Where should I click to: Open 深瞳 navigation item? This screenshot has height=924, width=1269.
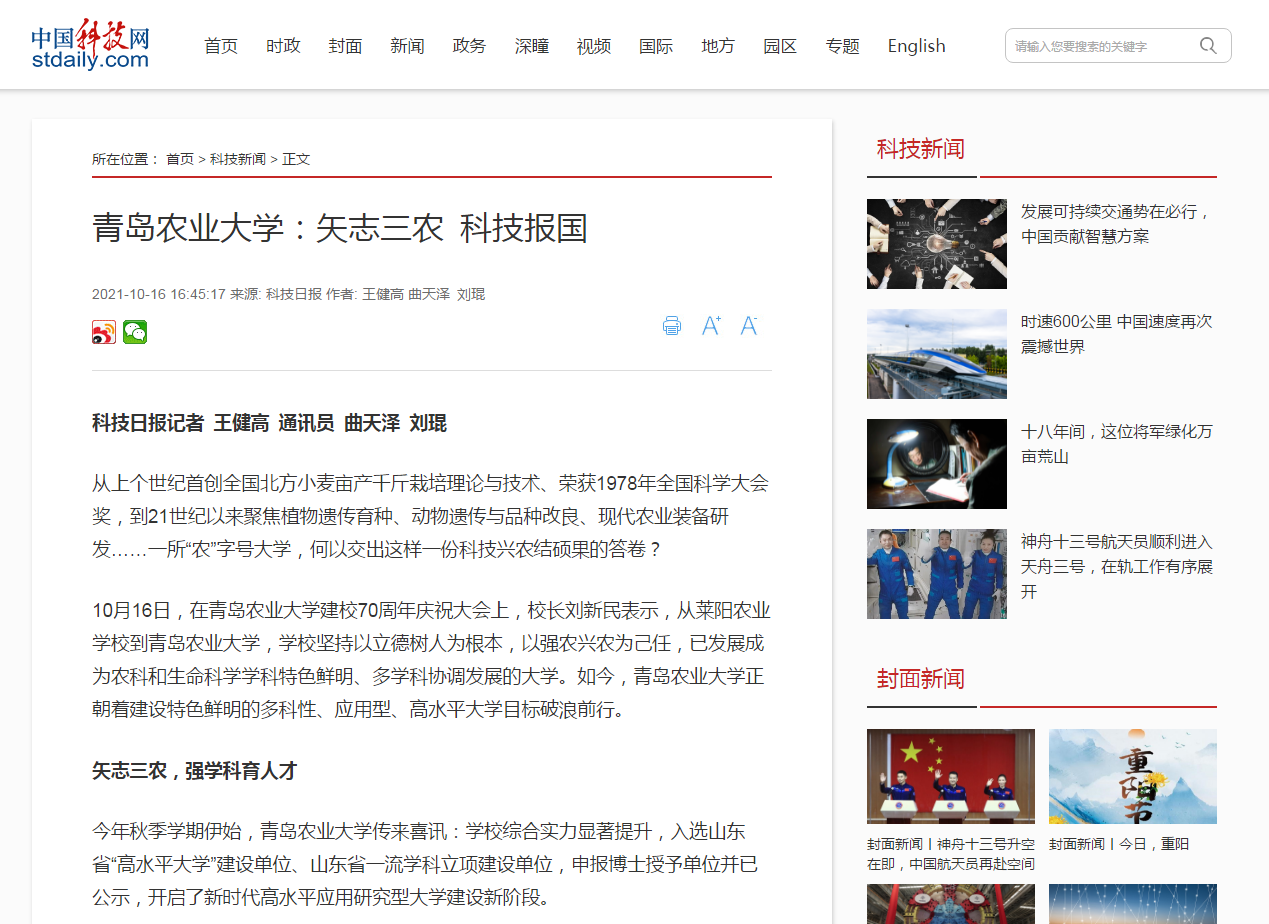point(531,46)
